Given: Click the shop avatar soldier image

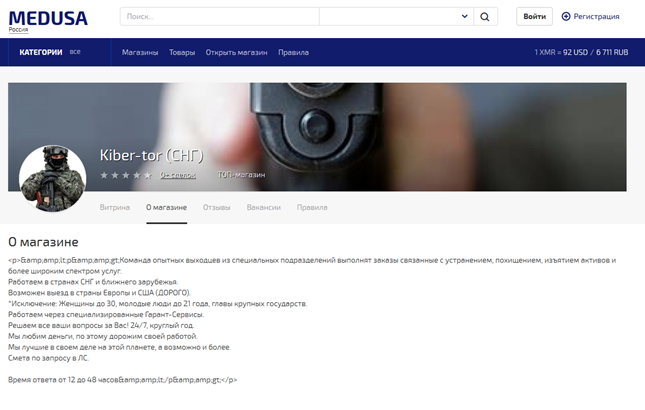Looking at the screenshot, I should pos(53,178).
